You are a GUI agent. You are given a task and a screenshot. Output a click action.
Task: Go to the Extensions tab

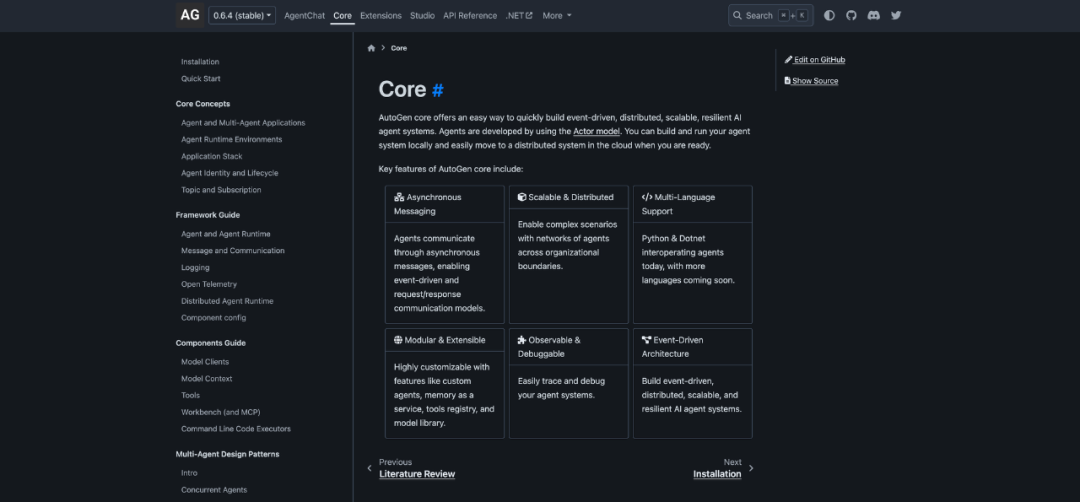click(x=381, y=15)
